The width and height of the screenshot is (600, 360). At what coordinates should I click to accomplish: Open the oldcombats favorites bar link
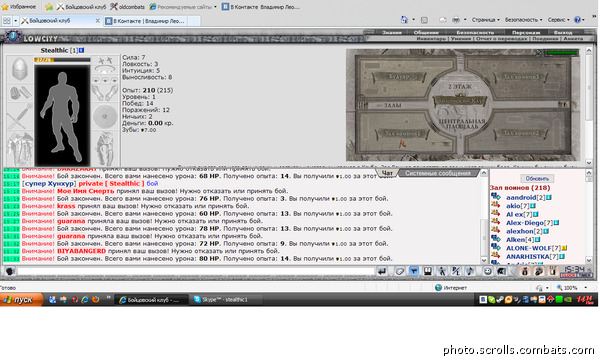pos(127,7)
